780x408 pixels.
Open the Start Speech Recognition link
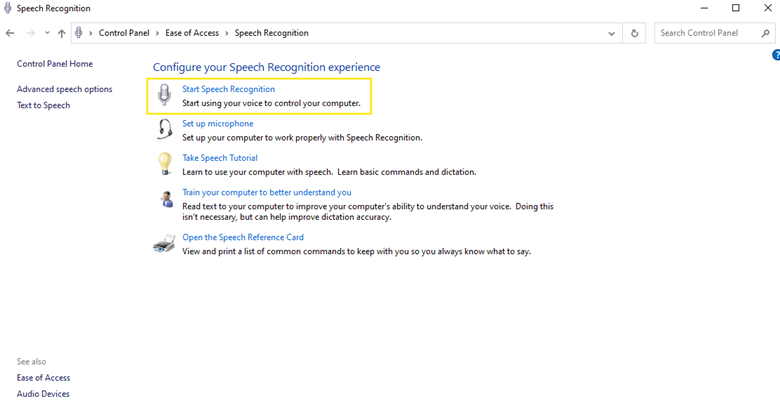click(x=228, y=89)
